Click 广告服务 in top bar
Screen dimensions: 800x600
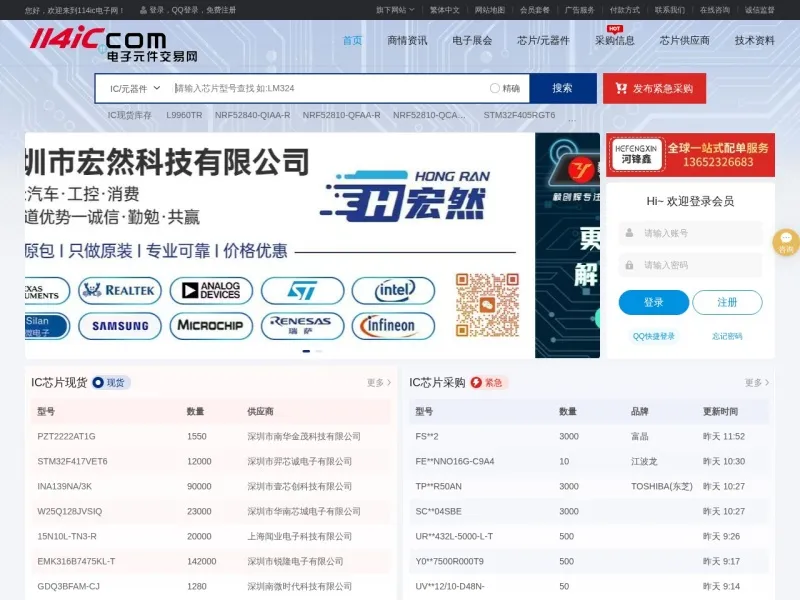tap(580, 10)
